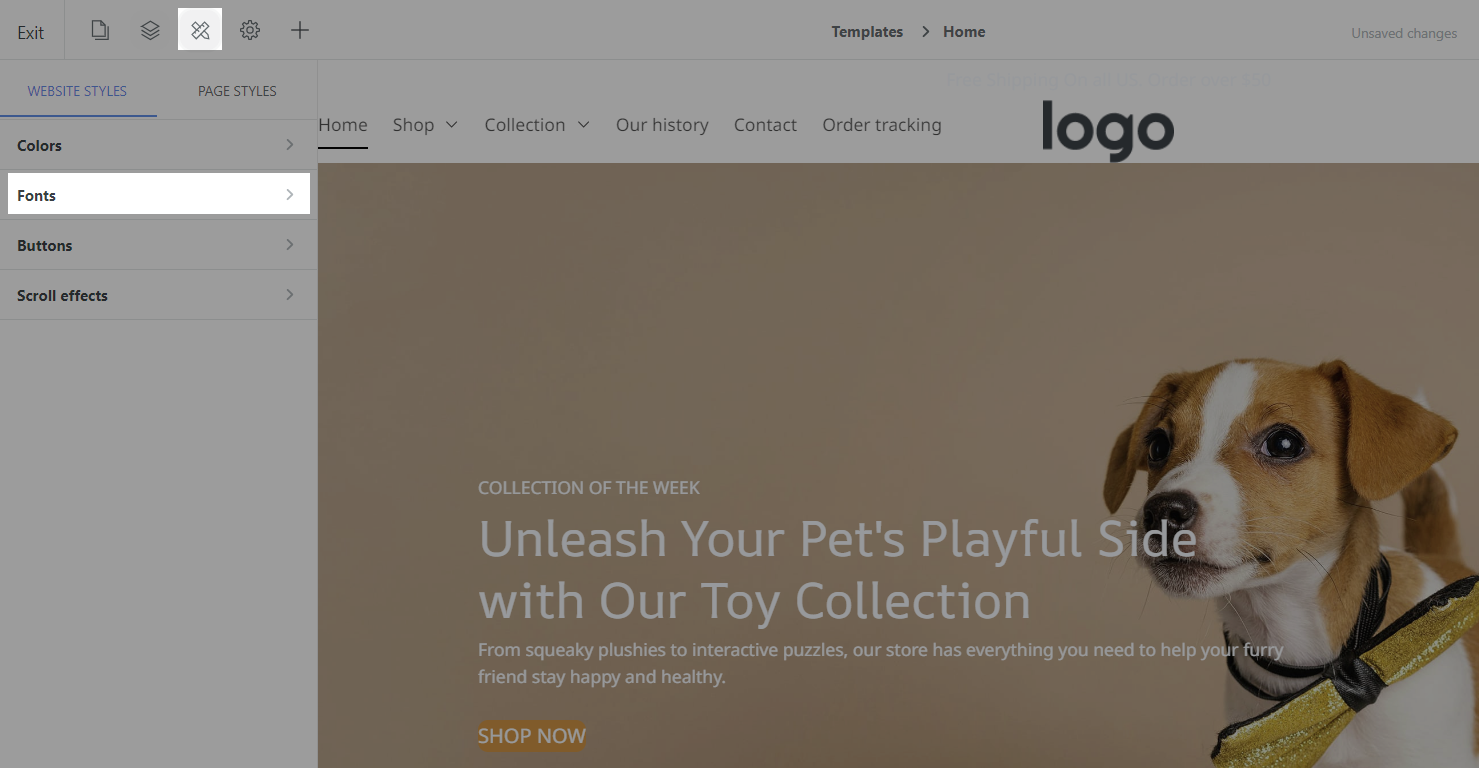The image size is (1479, 768).
Task: Expand the Buttons styles section
Action: tap(159, 245)
